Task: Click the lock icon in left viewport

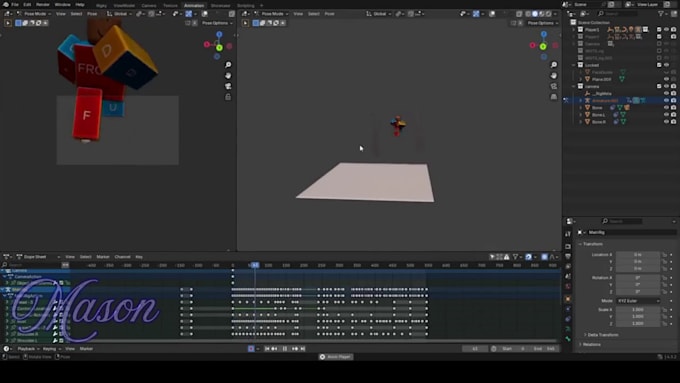Action: tap(228, 97)
